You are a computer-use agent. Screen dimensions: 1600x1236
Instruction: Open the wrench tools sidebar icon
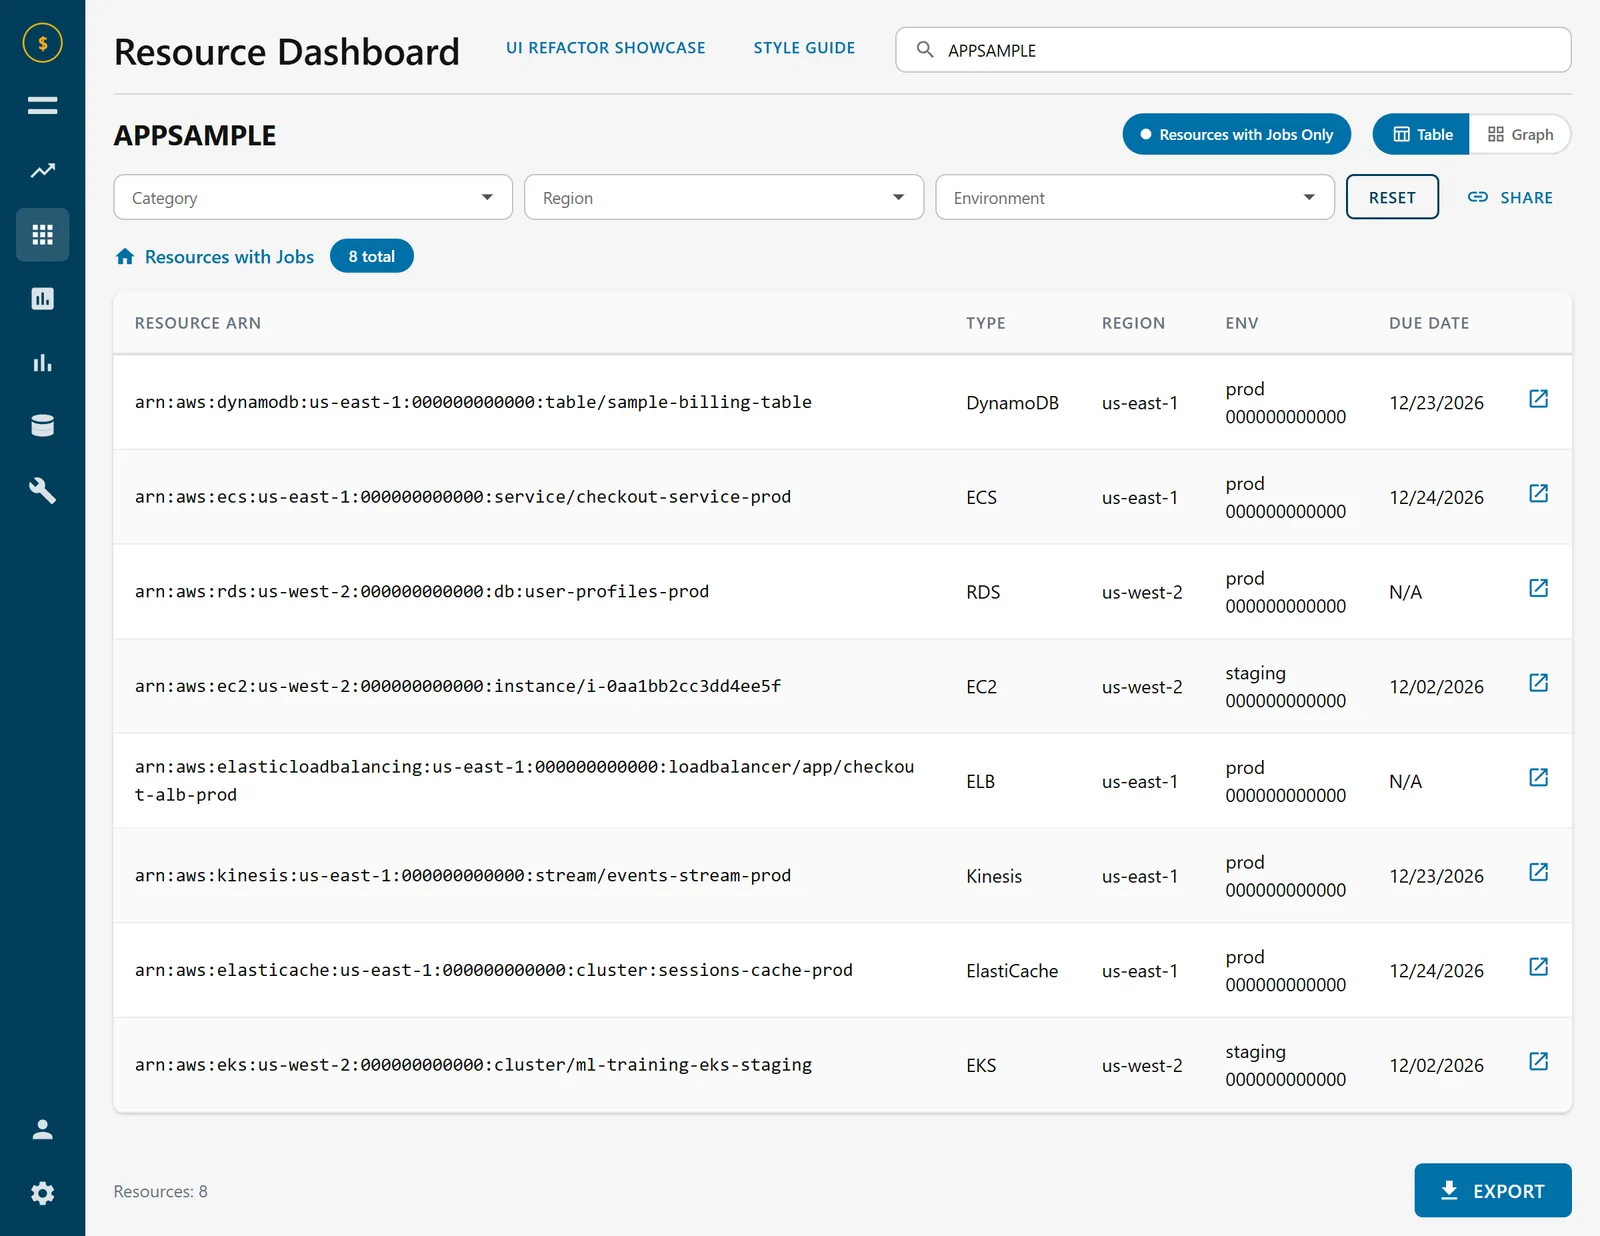coord(42,490)
